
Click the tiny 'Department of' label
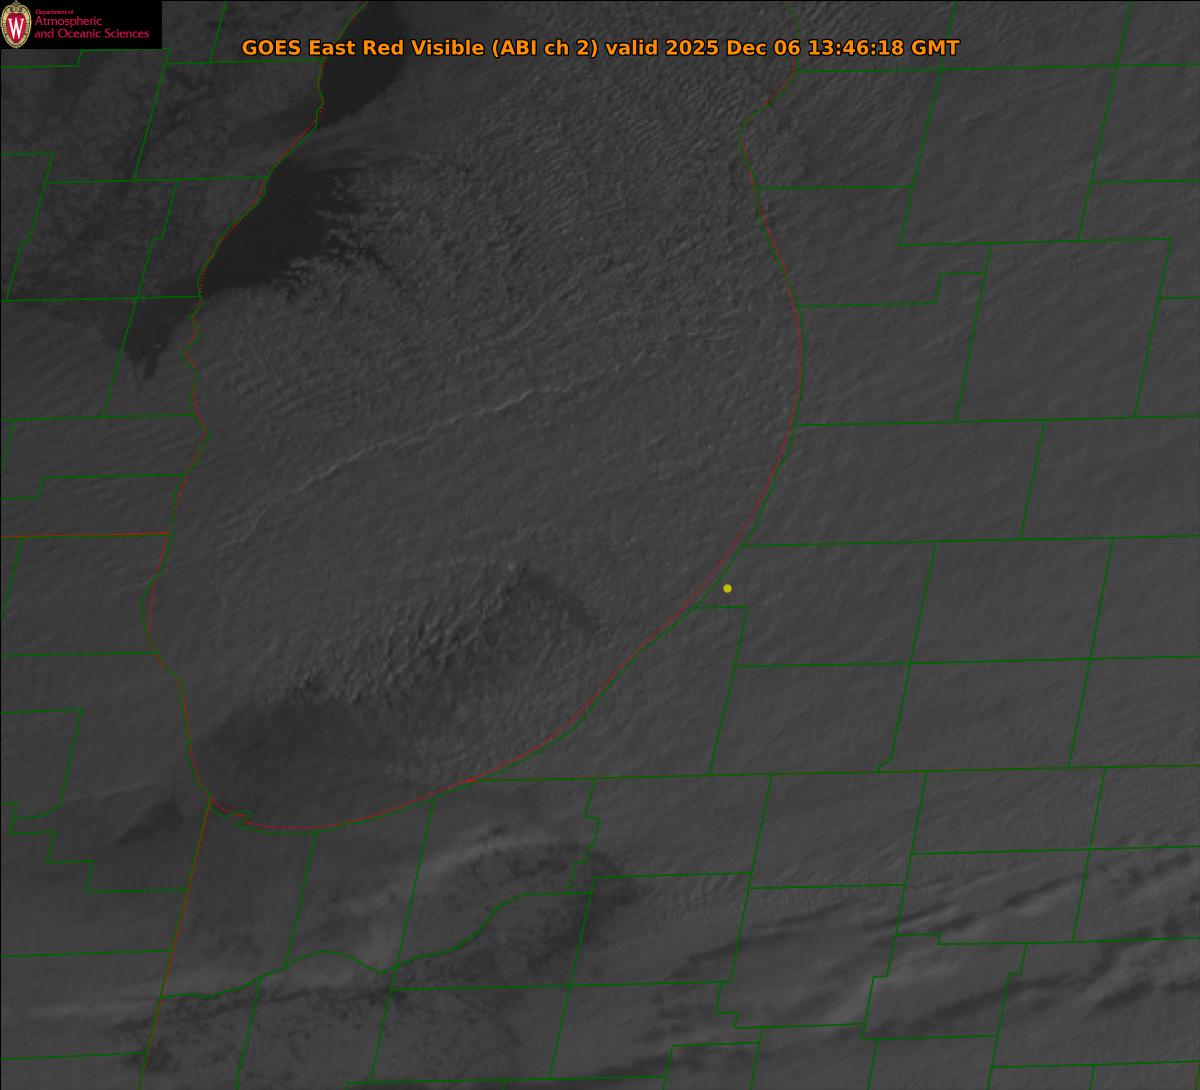point(54,11)
